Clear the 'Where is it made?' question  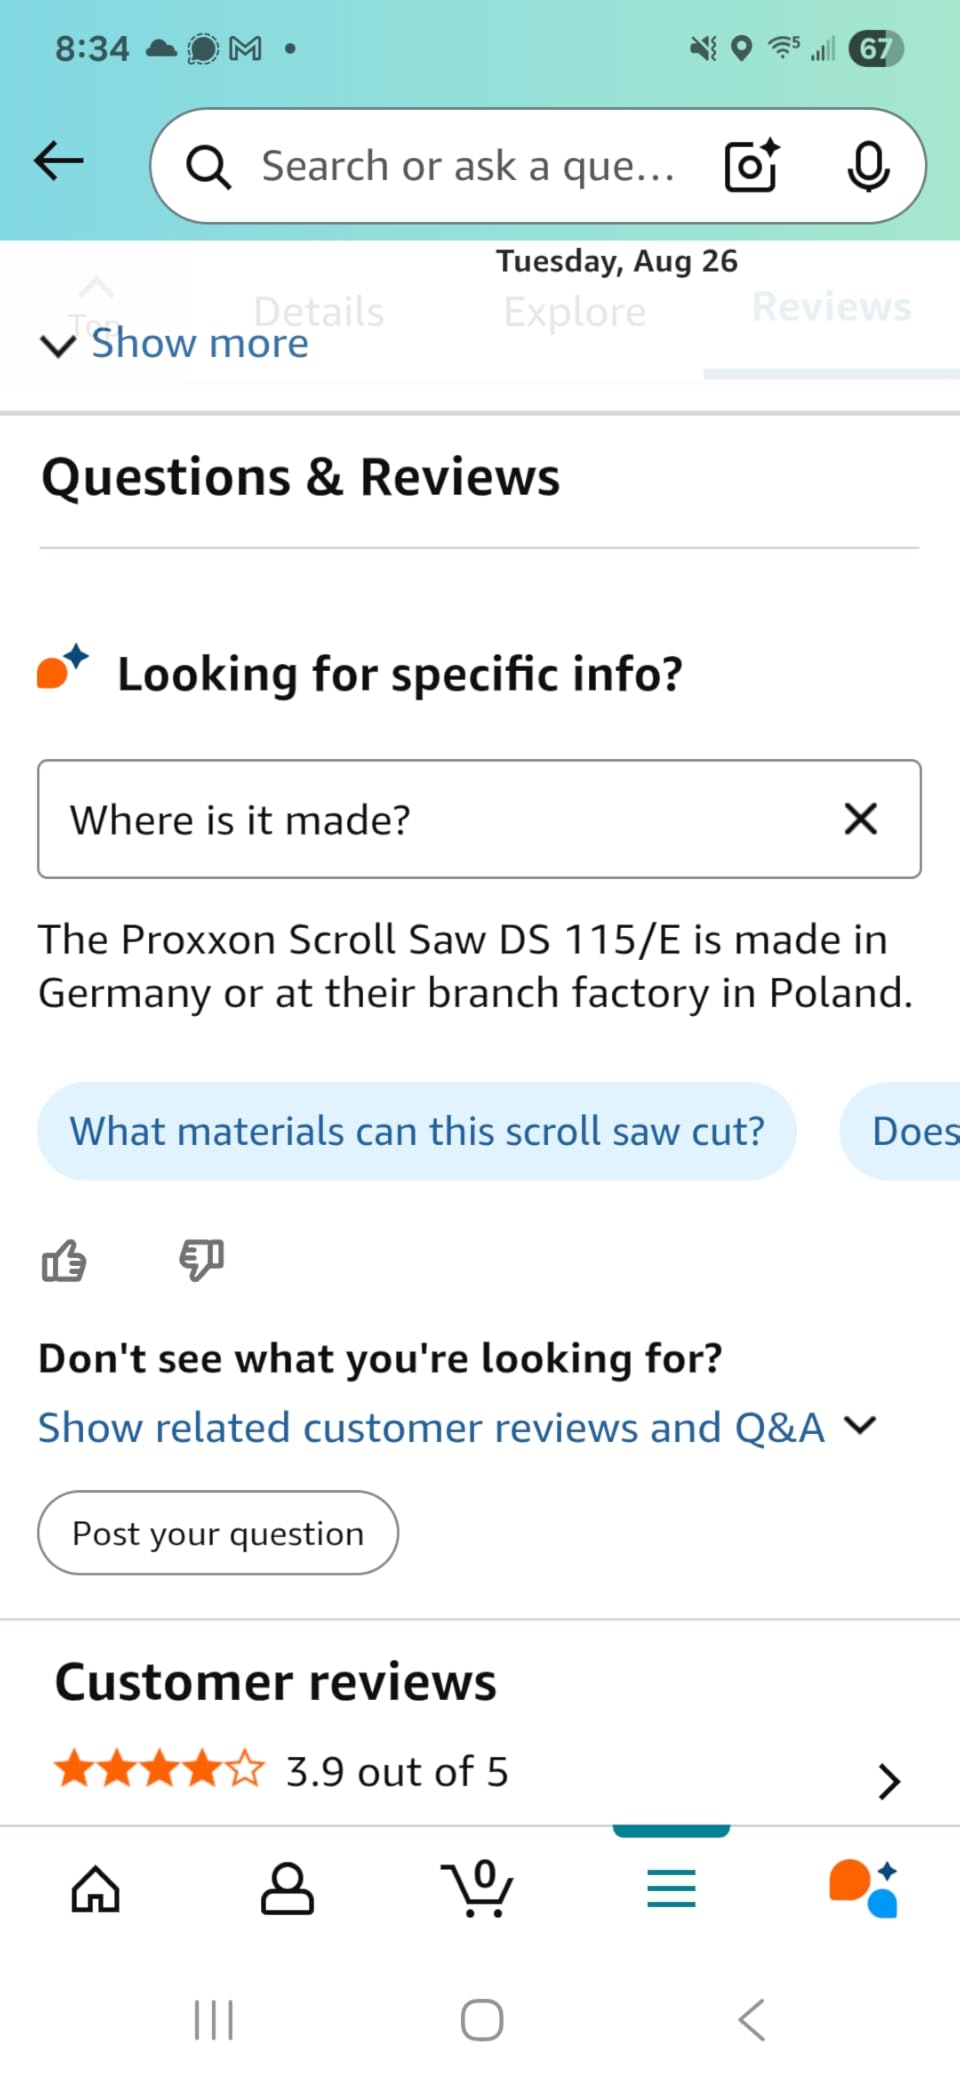[860, 819]
